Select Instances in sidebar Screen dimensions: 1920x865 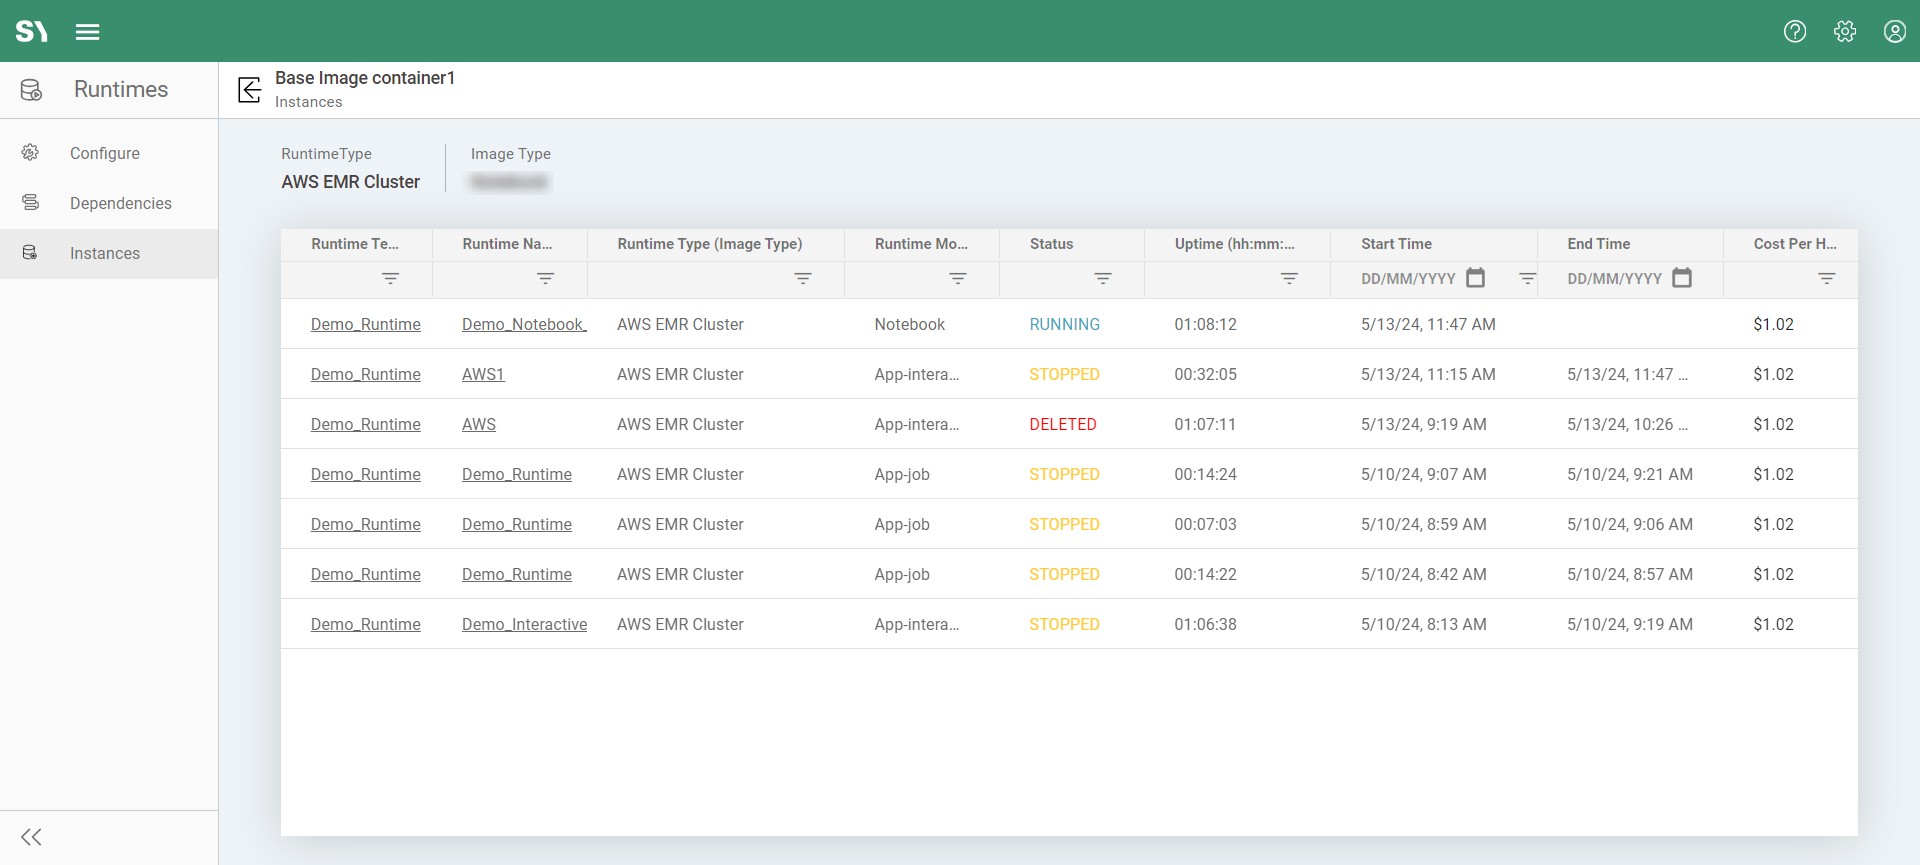[x=105, y=253]
